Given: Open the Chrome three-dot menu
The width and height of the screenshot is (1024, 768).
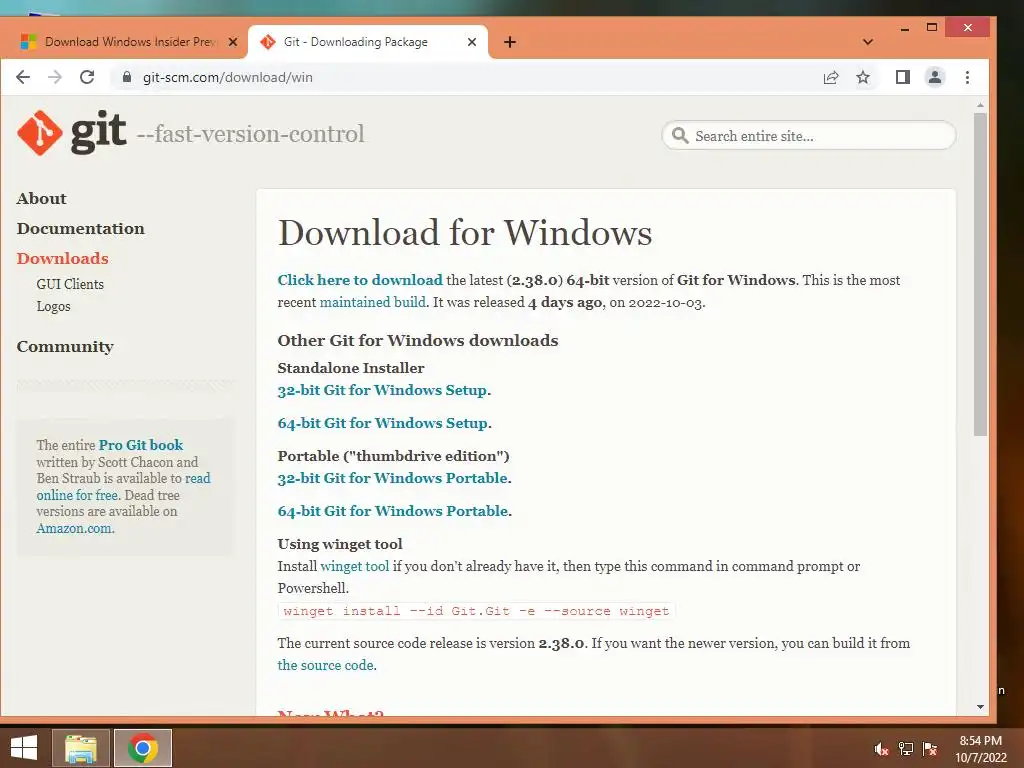Looking at the screenshot, I should coord(967,77).
